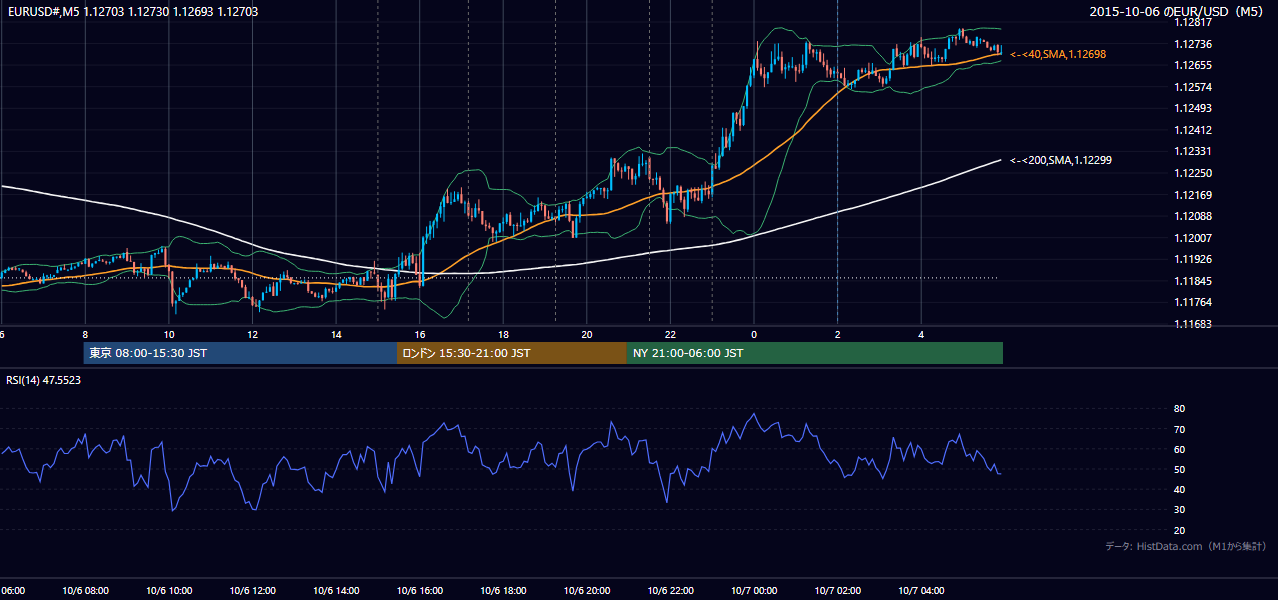
Task: Click the 1.12736 price axis label
Action: [x=1194, y=44]
